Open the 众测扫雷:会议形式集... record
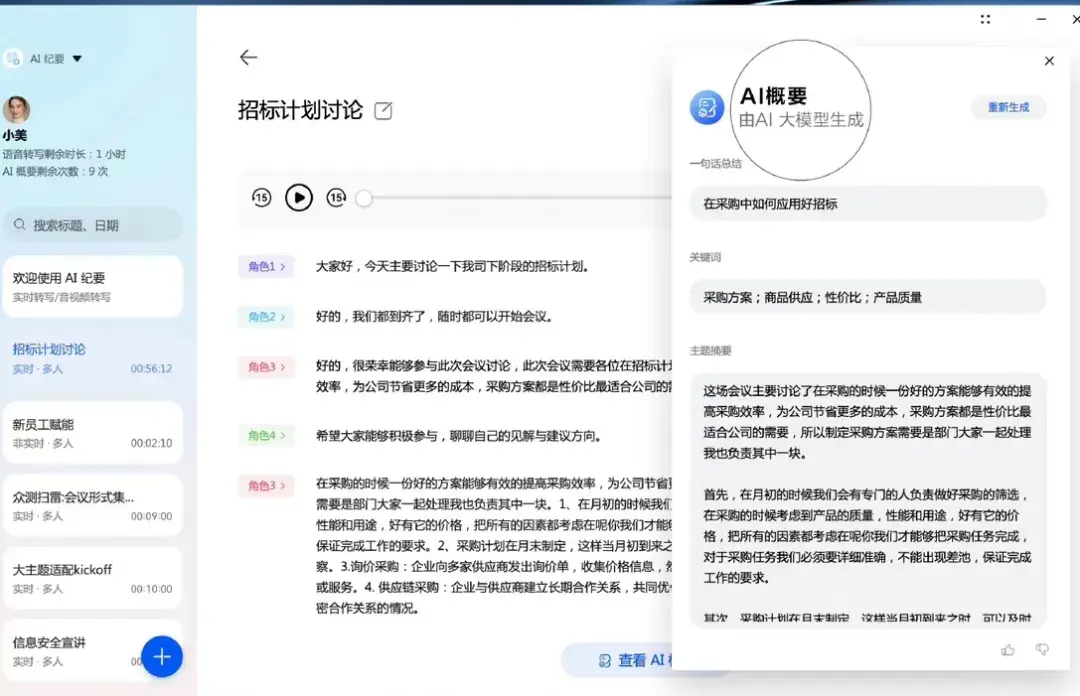1080x696 pixels. click(x=93, y=506)
